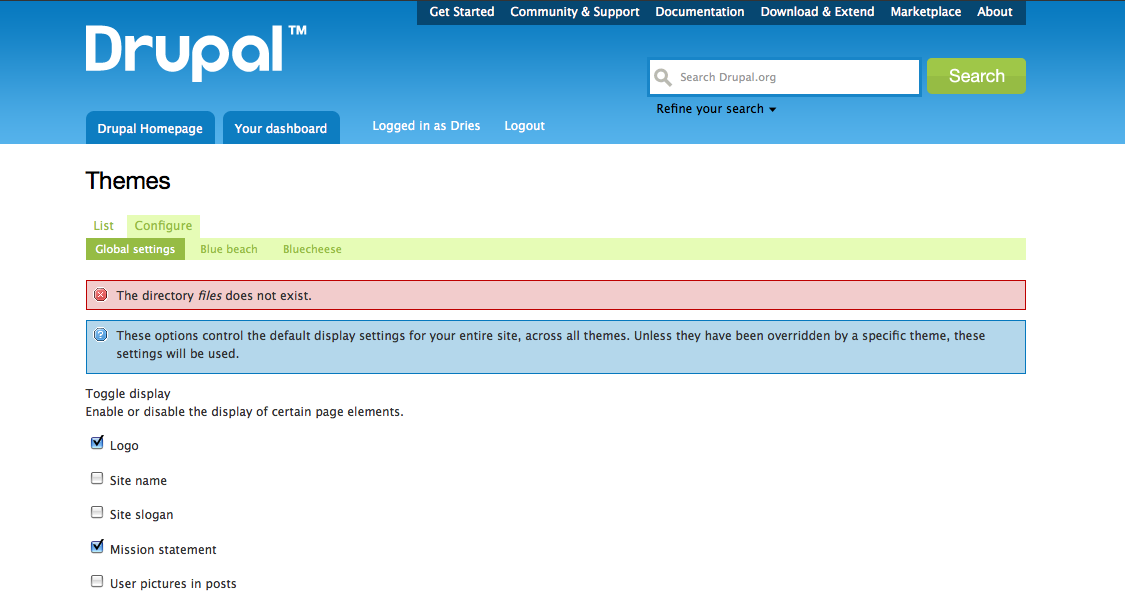Click the Search button

pyautogui.click(x=975, y=75)
